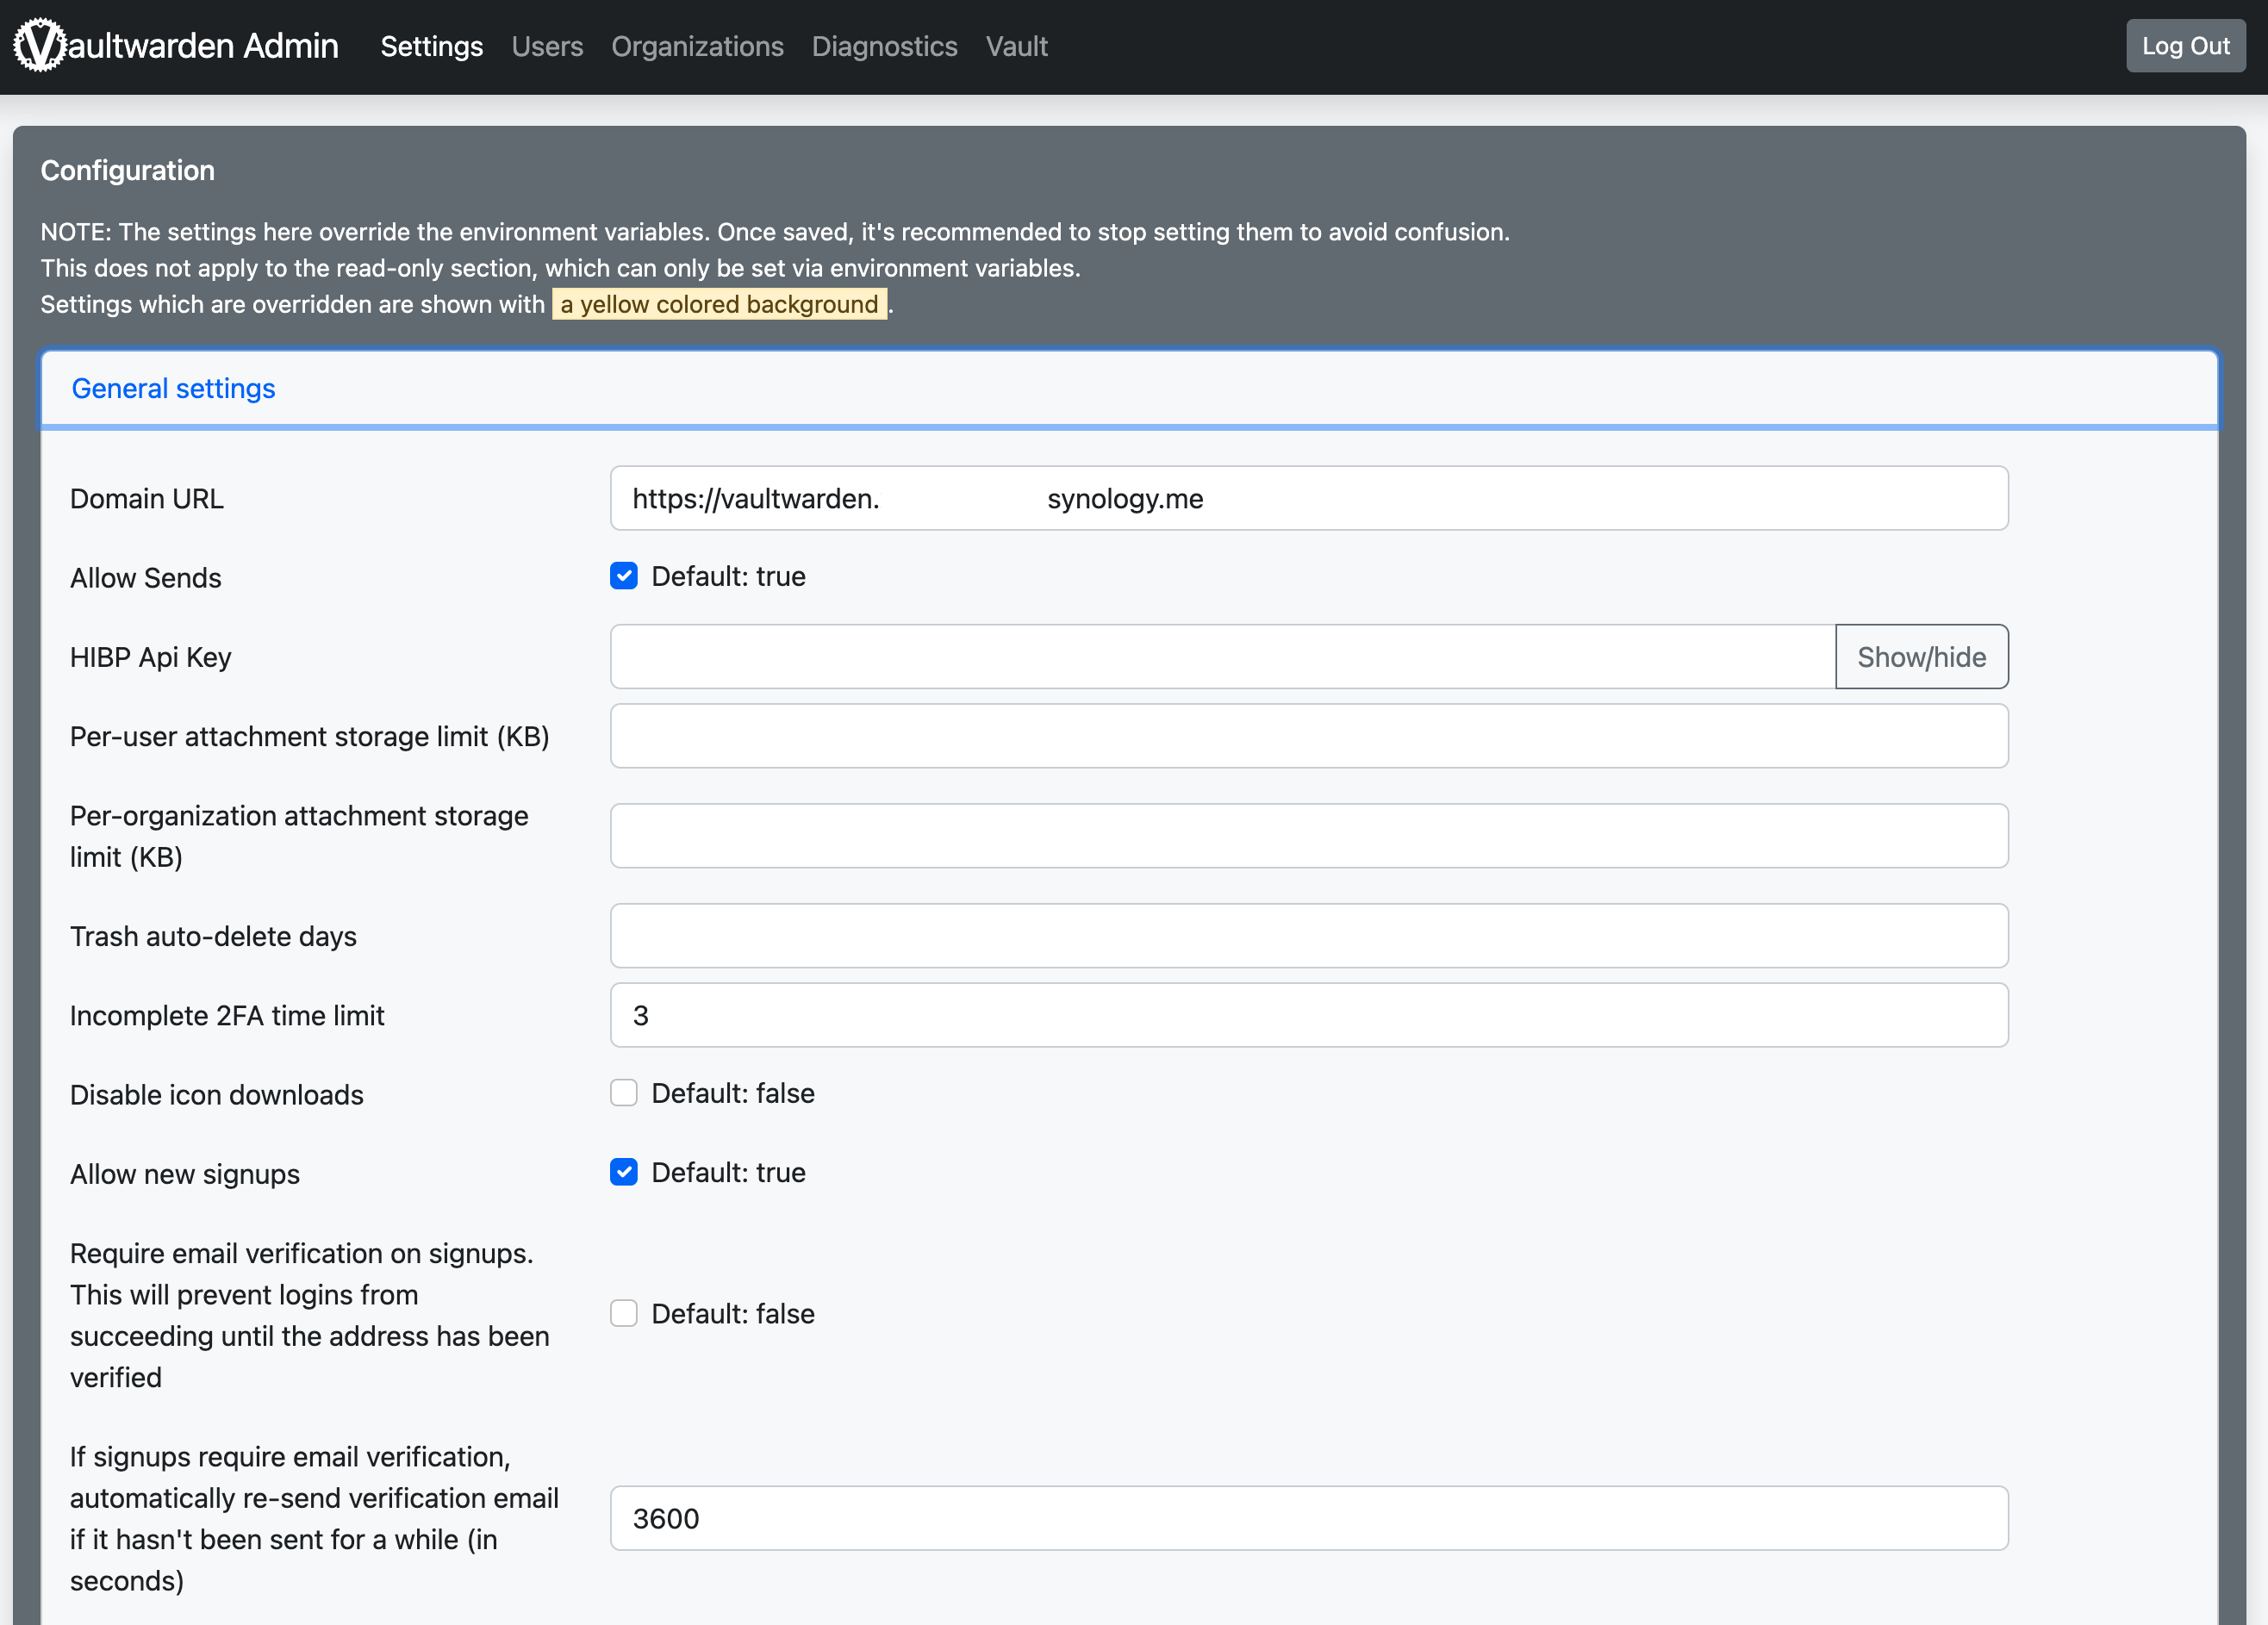
Task: Click the Log Out button
Action: pyautogui.click(x=2185, y=46)
